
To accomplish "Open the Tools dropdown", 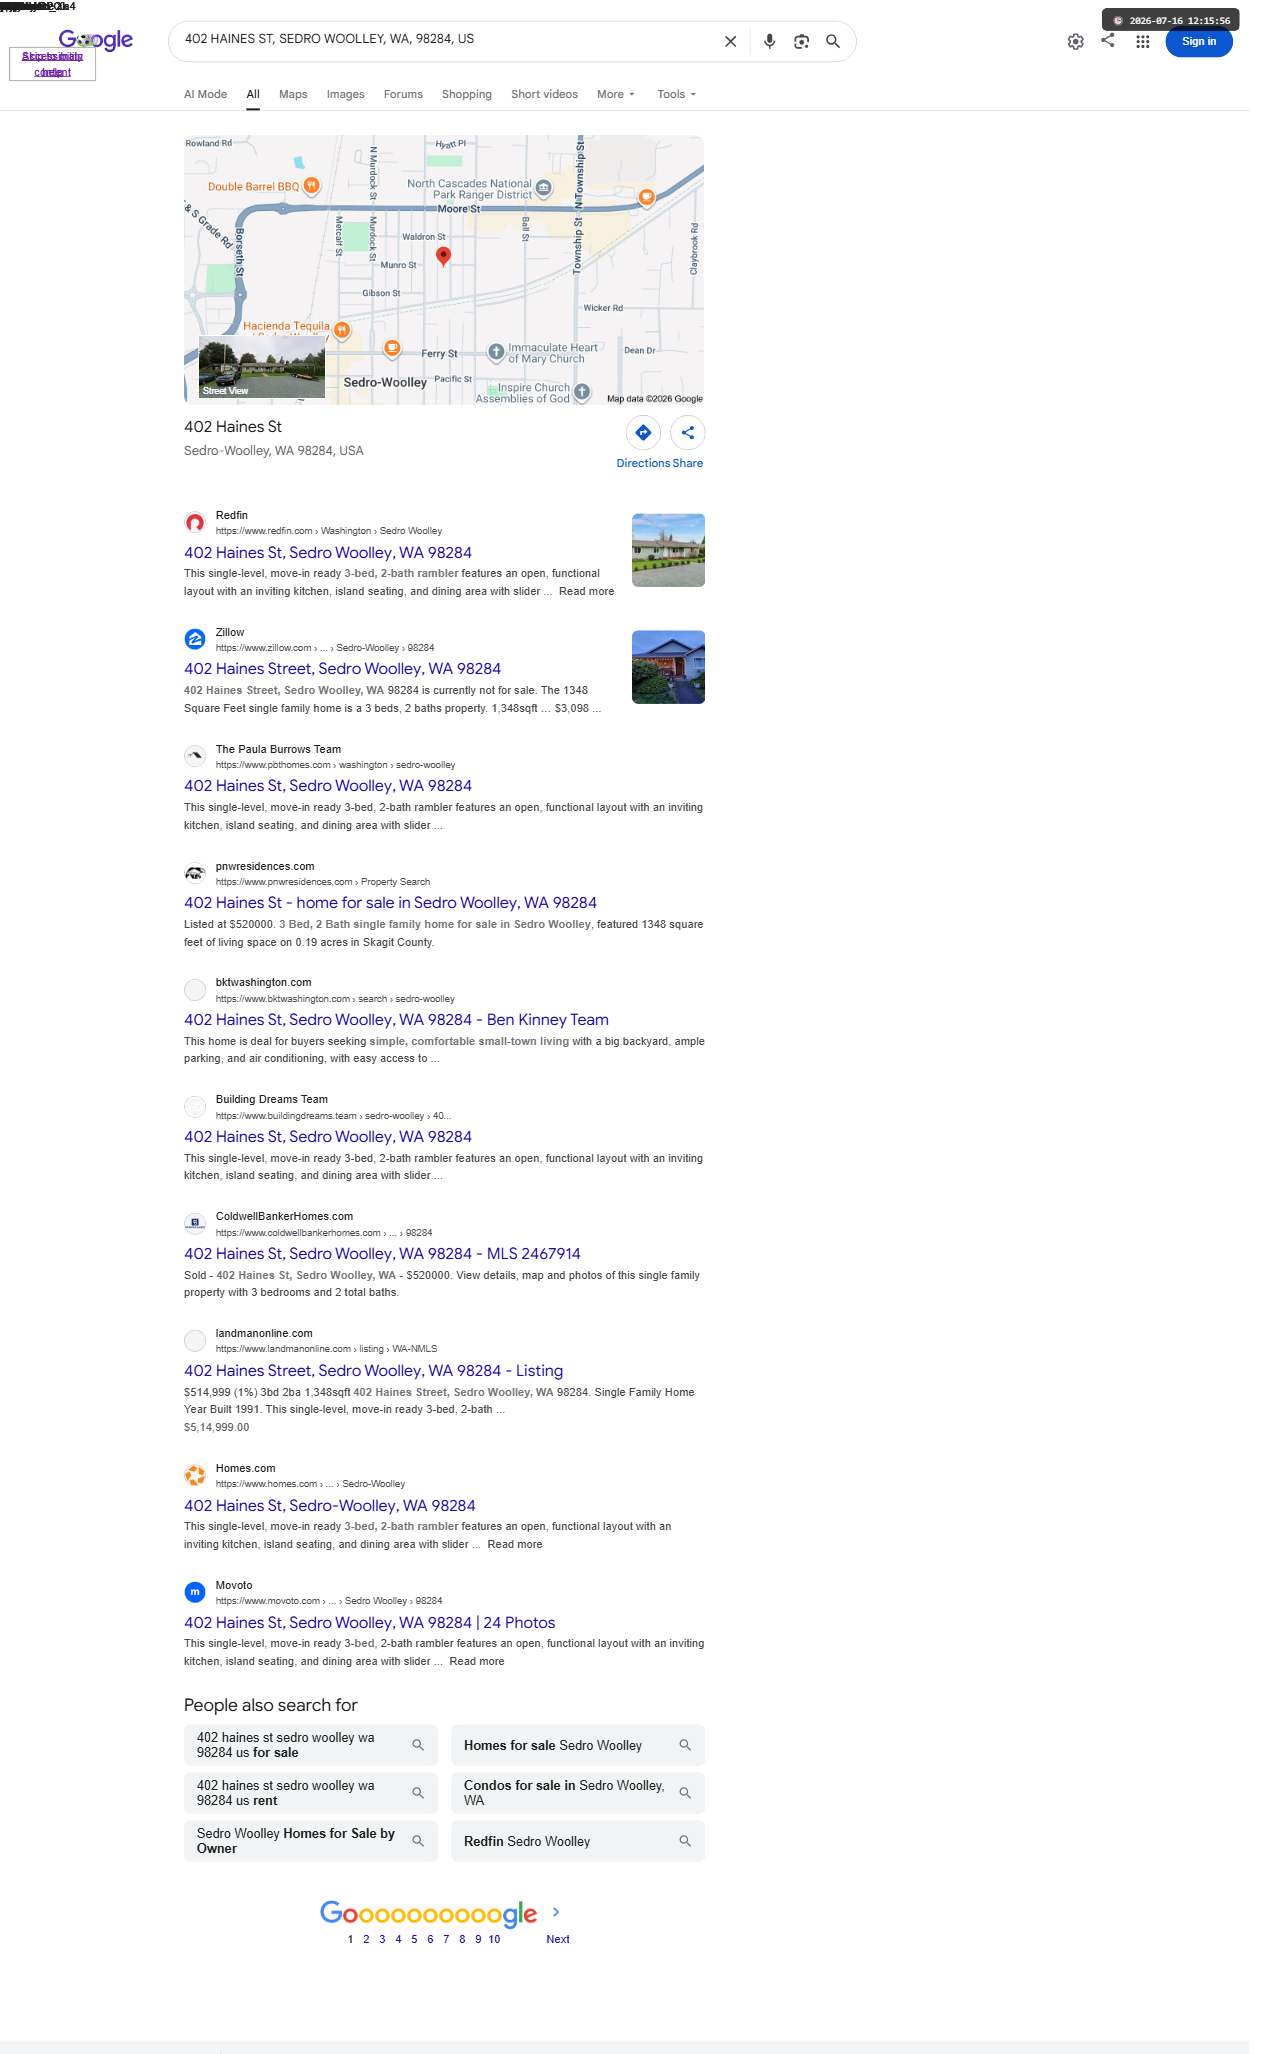I will tap(677, 94).
